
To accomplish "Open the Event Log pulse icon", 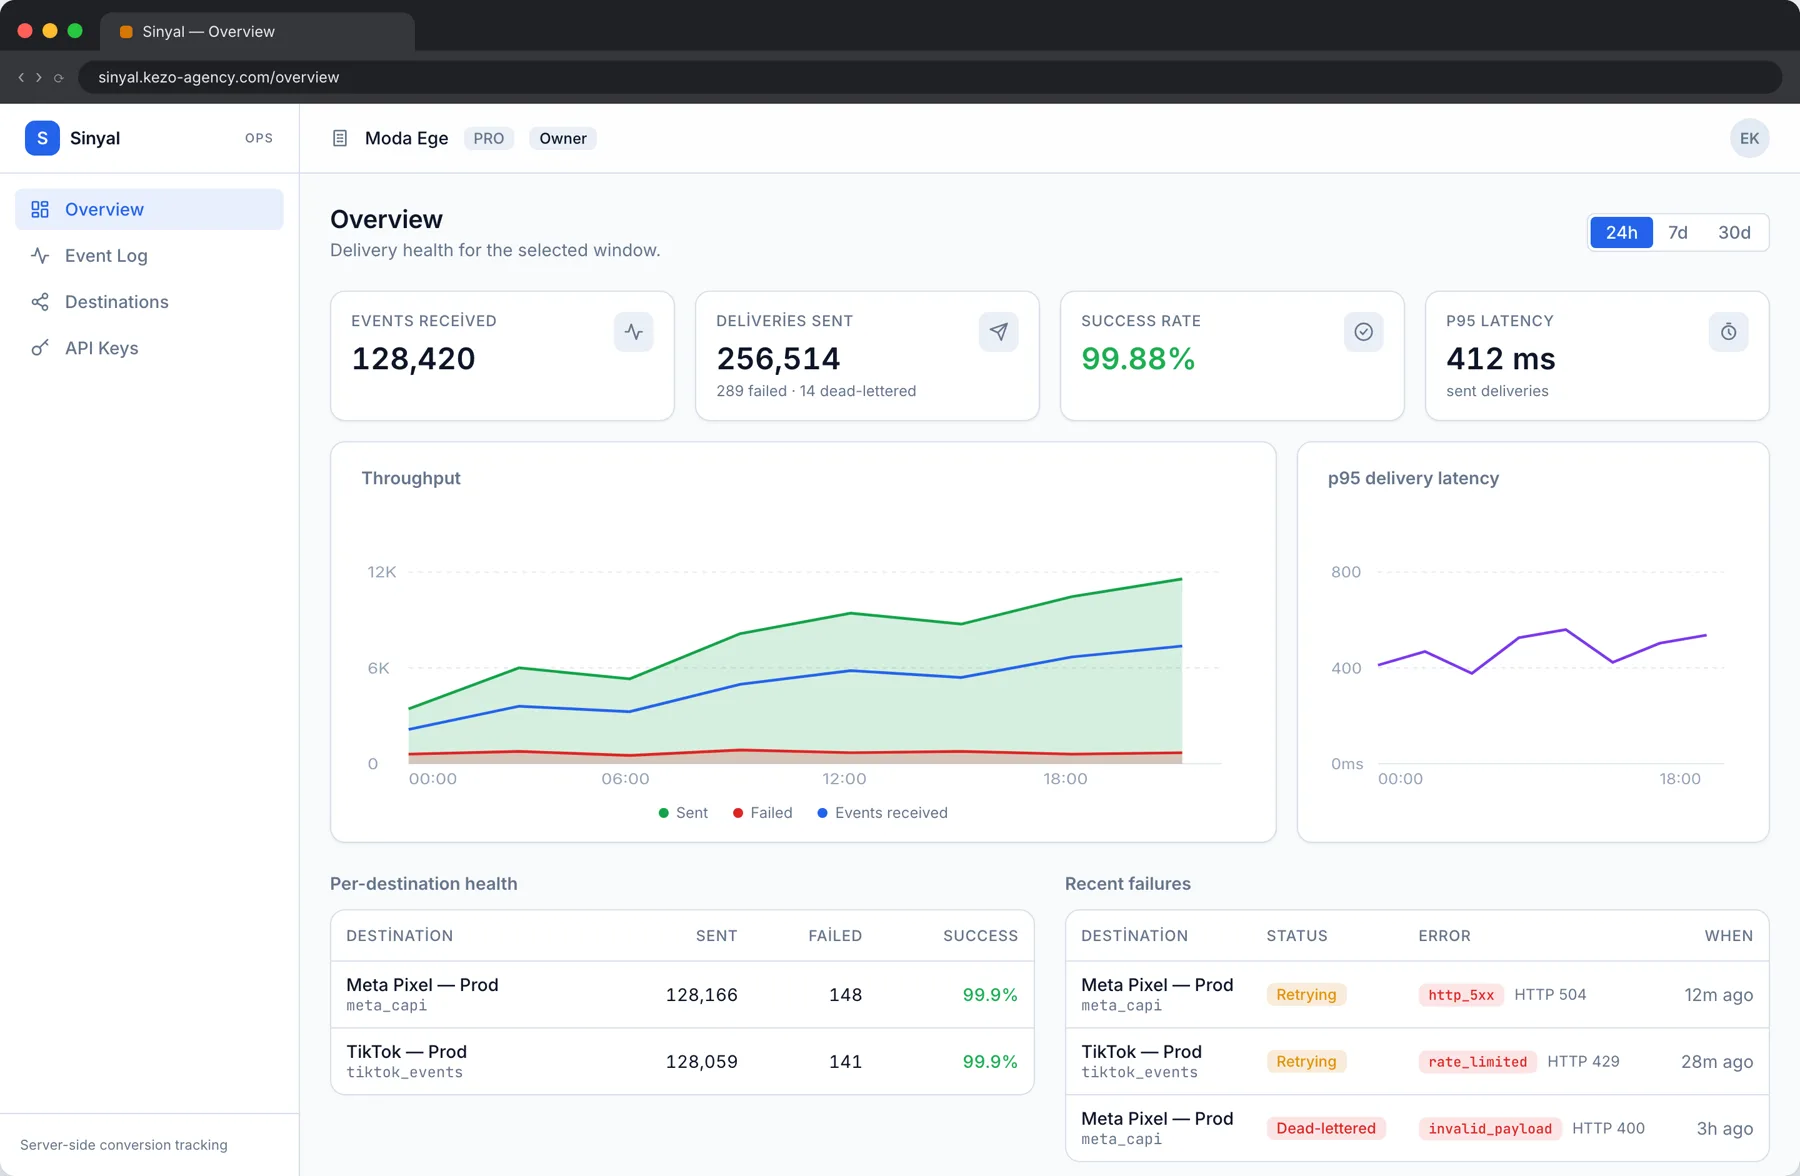I will point(40,255).
